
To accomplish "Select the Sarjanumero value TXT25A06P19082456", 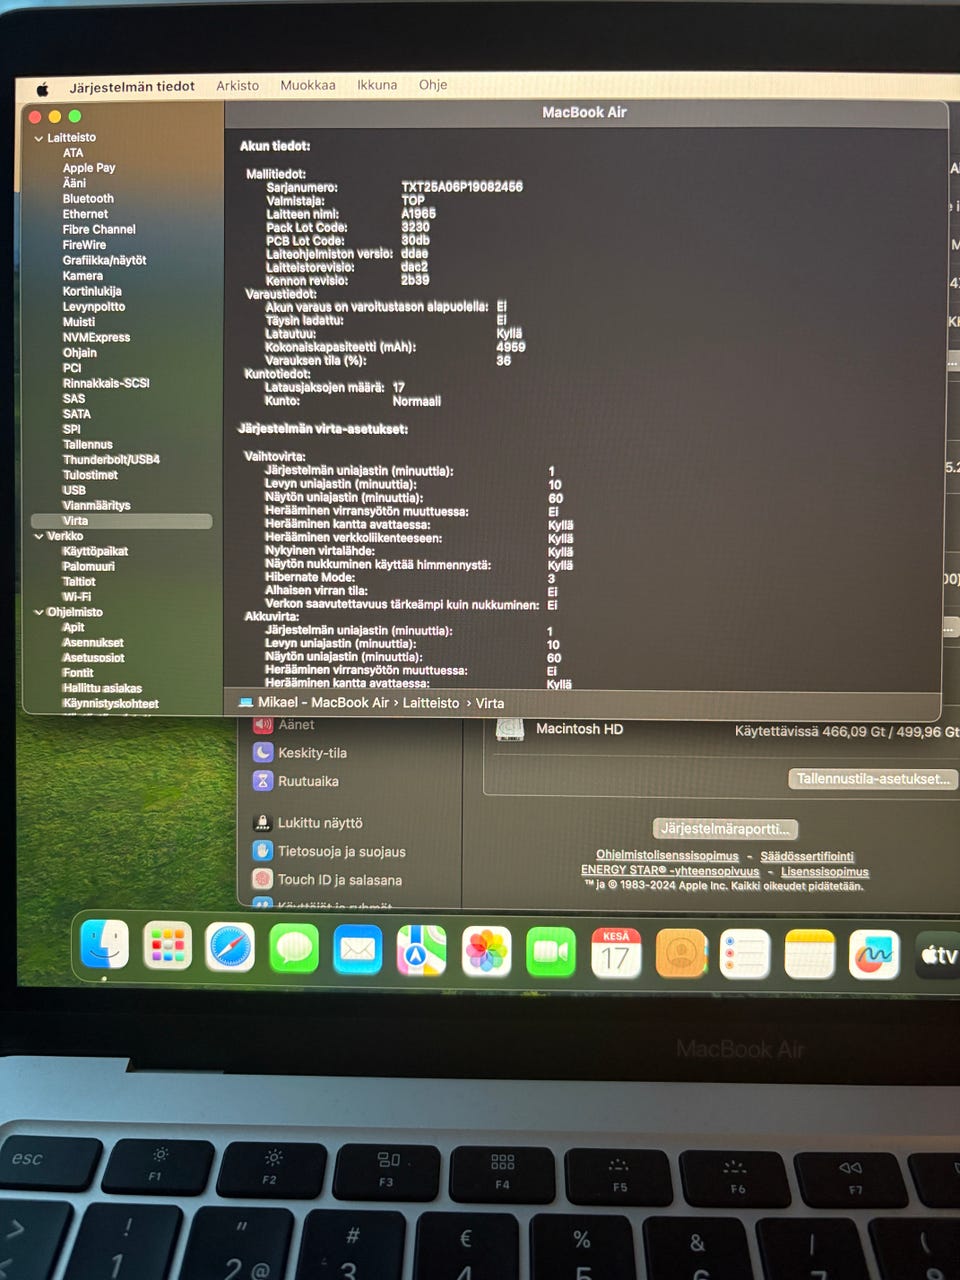I will click(x=462, y=187).
